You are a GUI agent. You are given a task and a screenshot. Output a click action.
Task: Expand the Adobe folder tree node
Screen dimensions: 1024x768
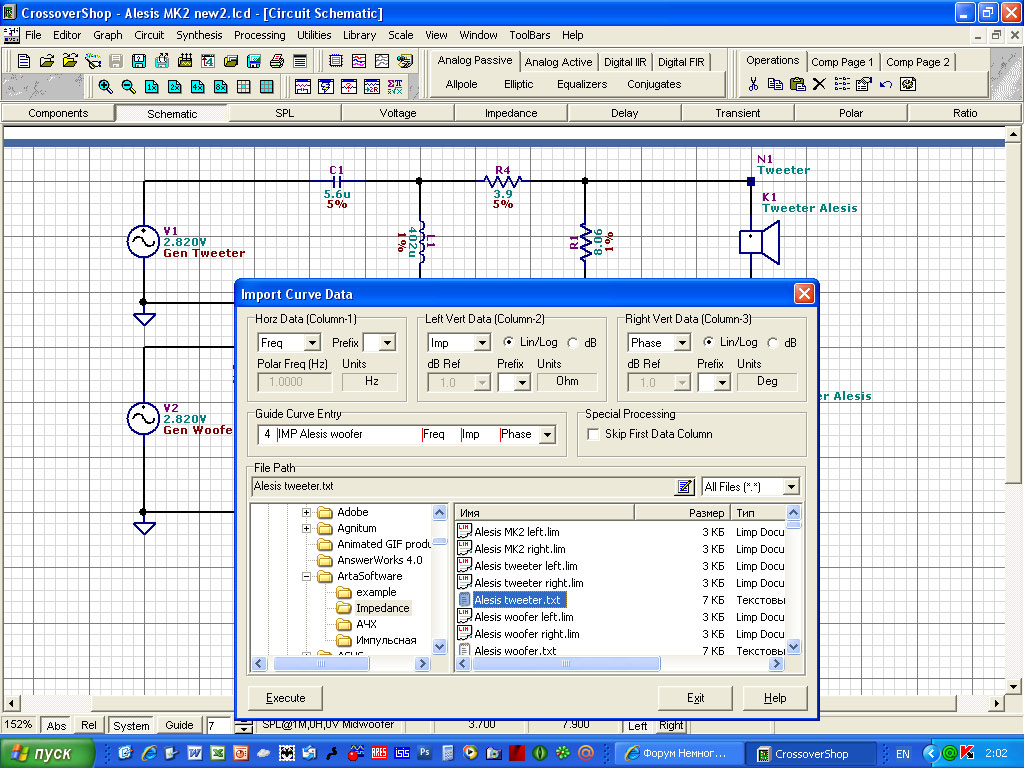click(306, 513)
